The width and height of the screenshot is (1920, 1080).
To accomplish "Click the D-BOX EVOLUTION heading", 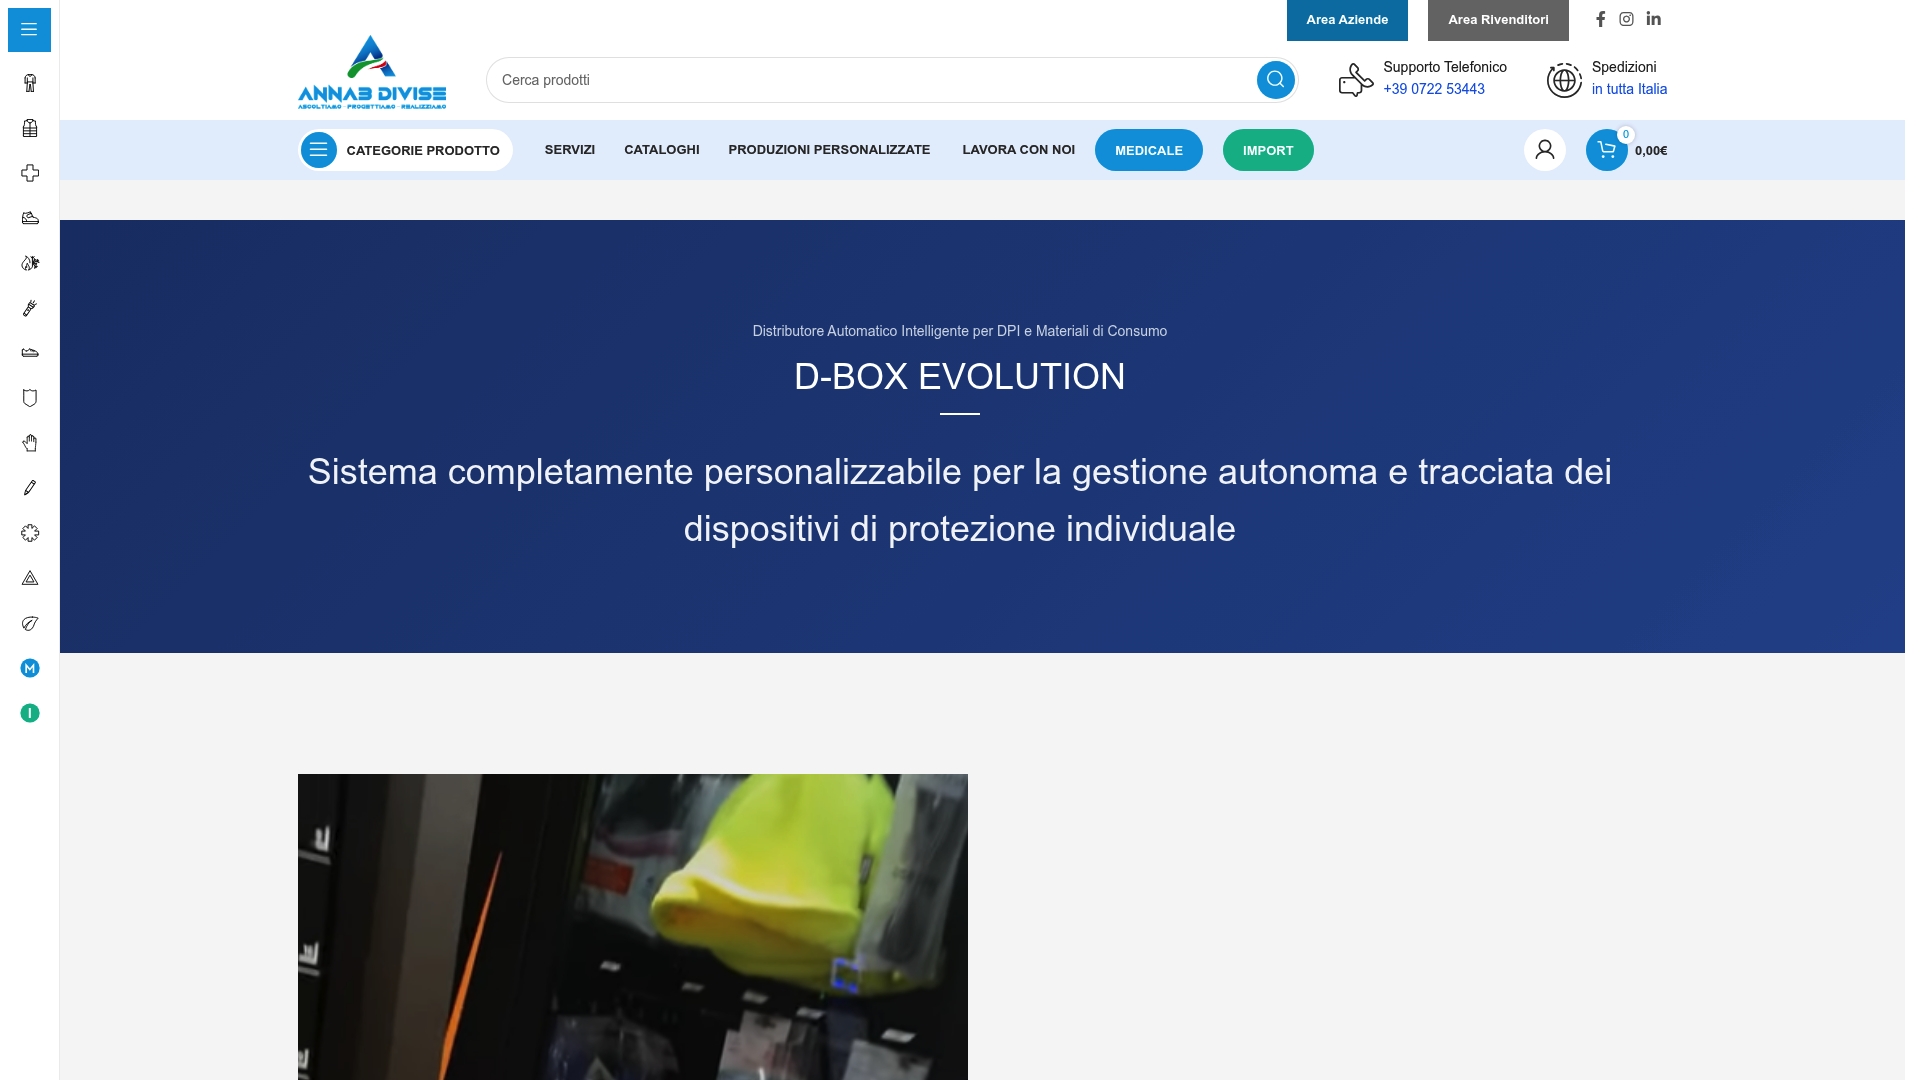I will (960, 377).
